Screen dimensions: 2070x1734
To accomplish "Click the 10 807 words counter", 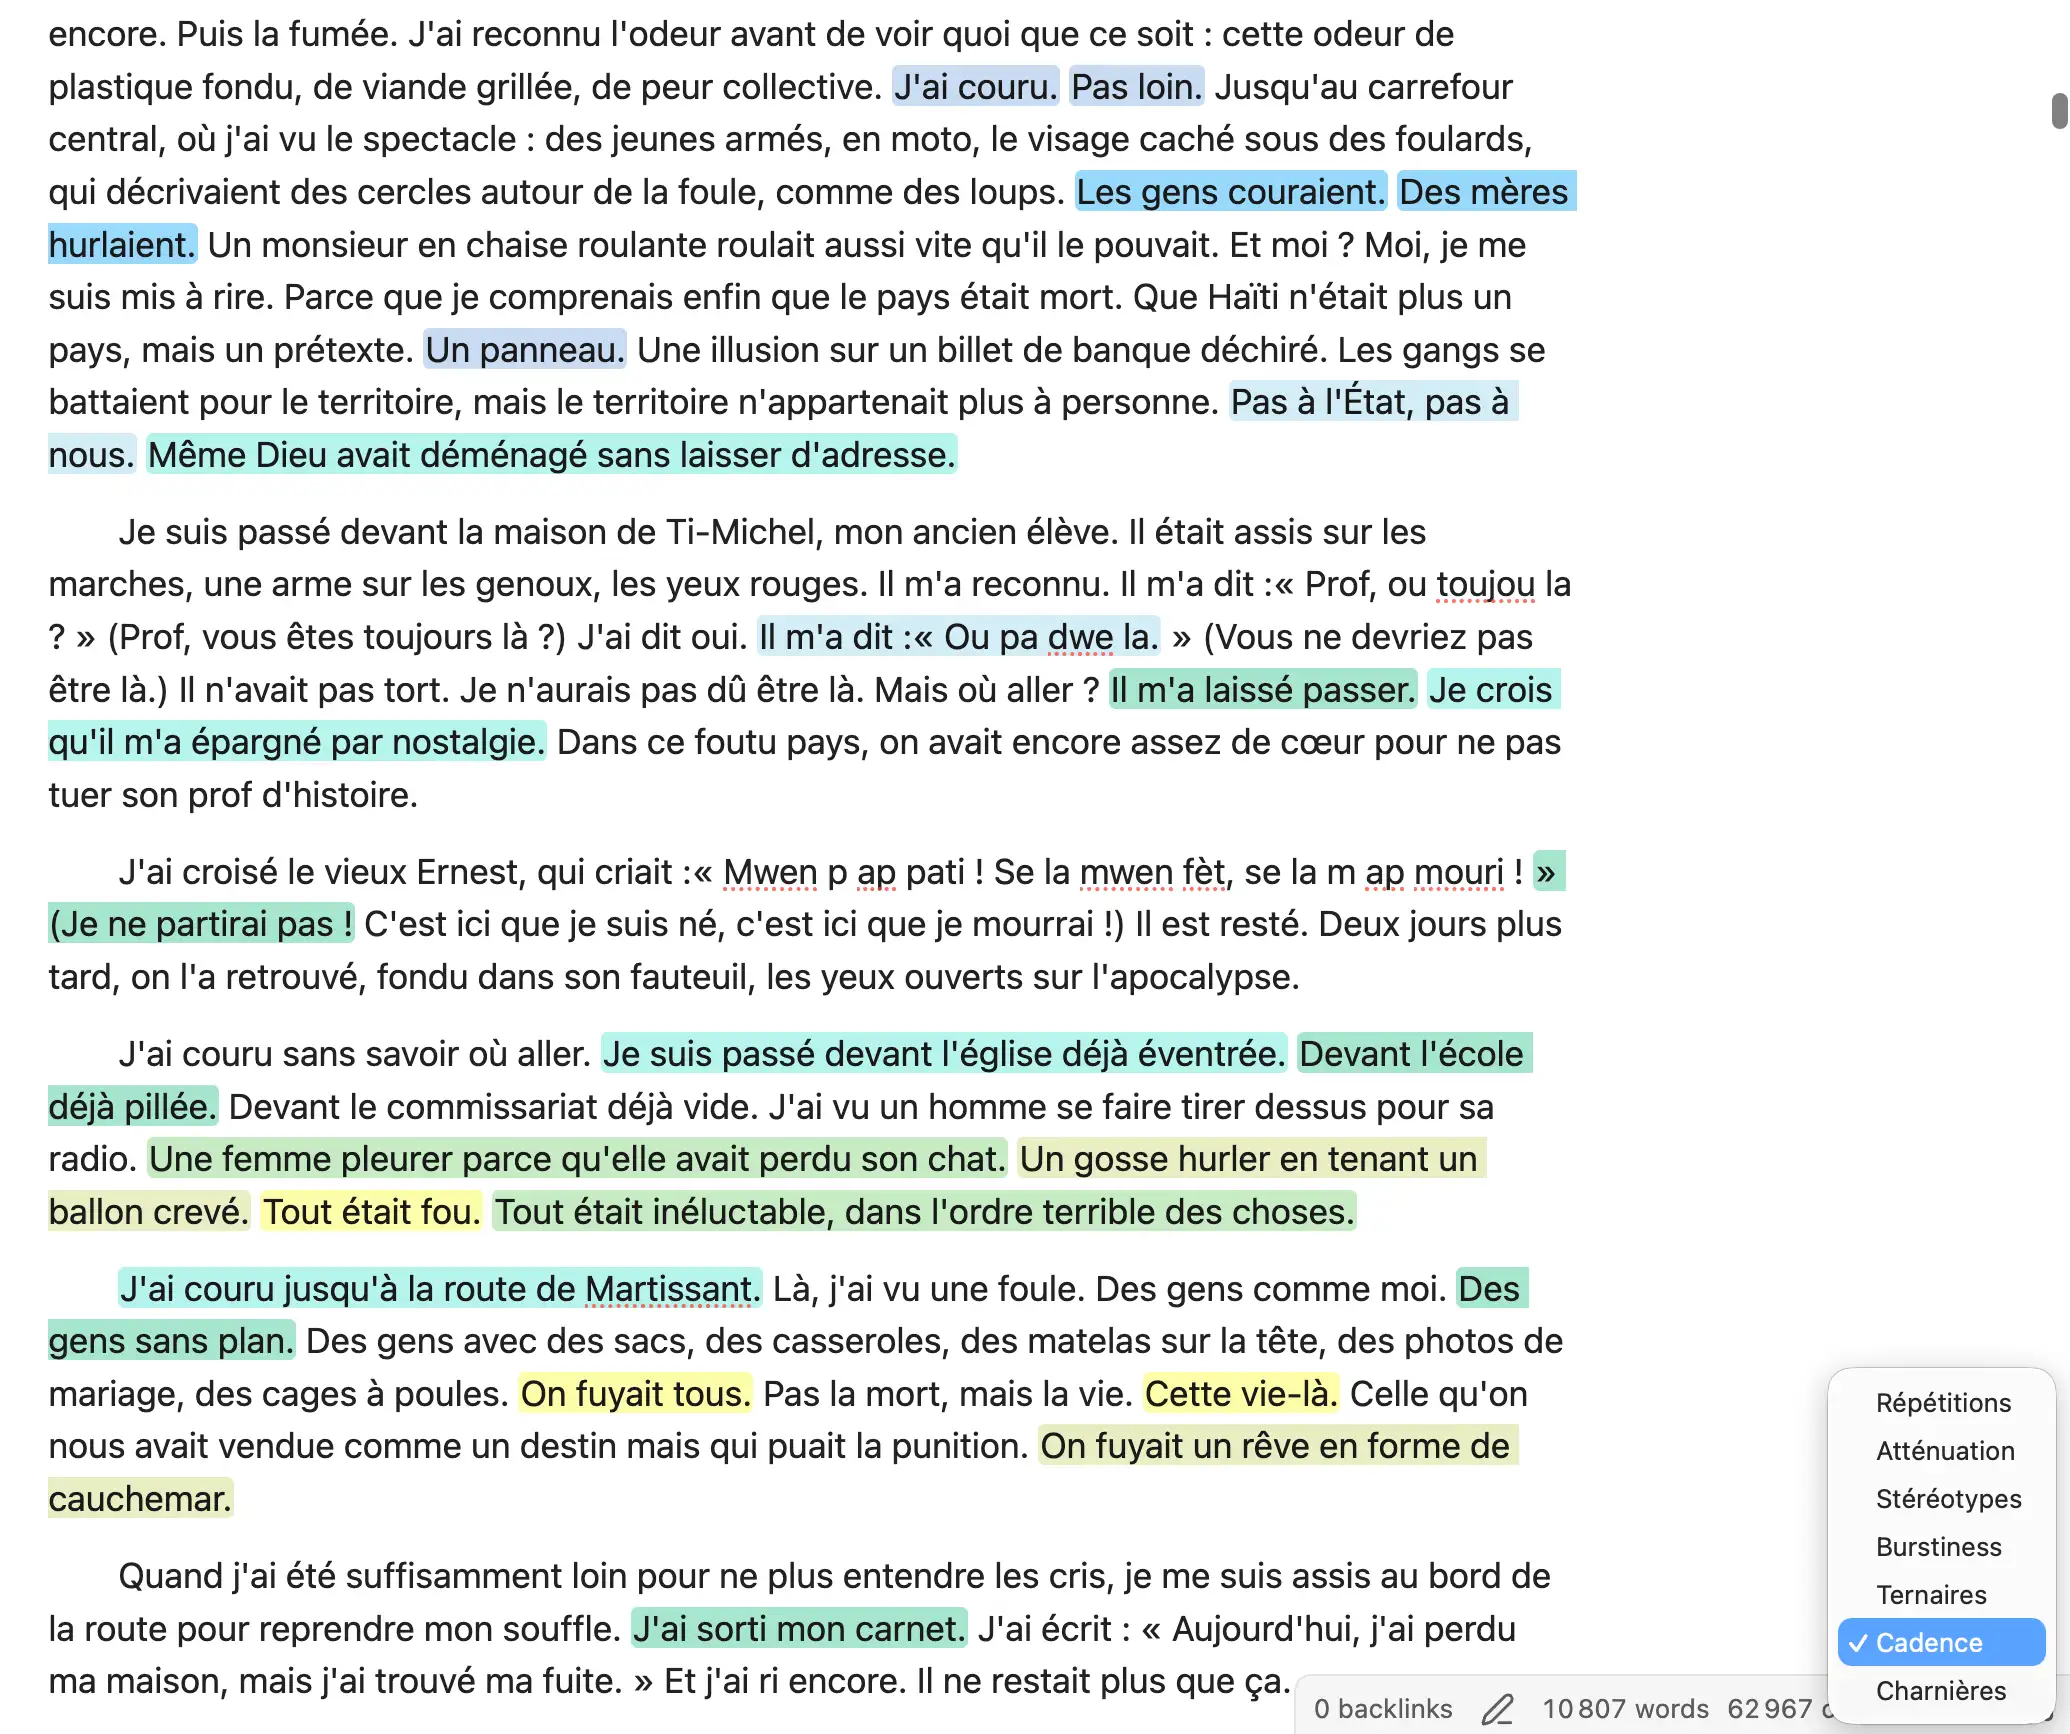I will 1625,1709.
